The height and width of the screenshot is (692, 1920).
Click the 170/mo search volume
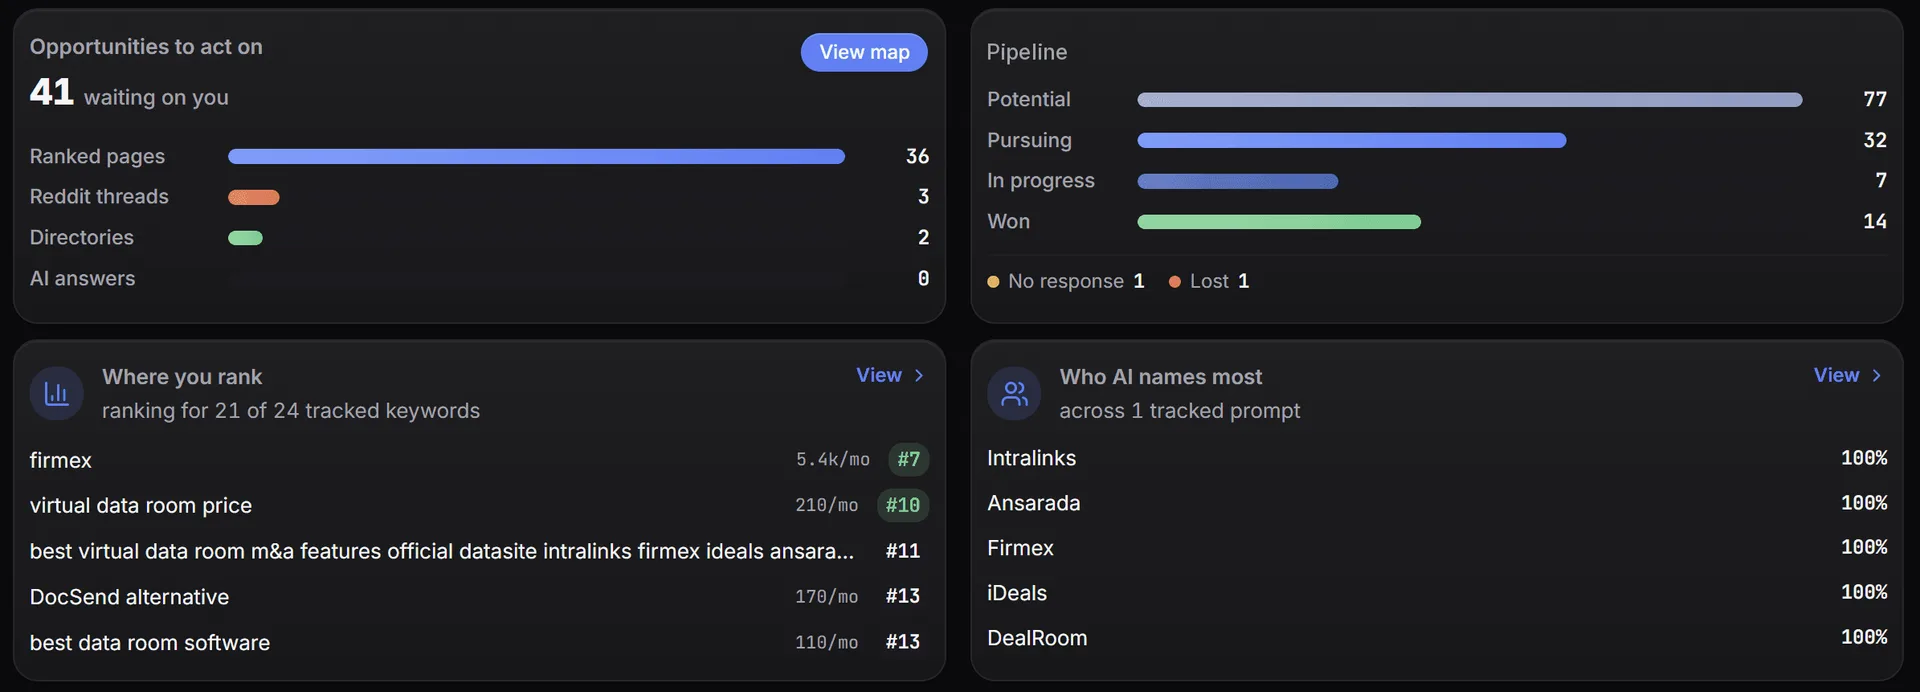pos(827,596)
